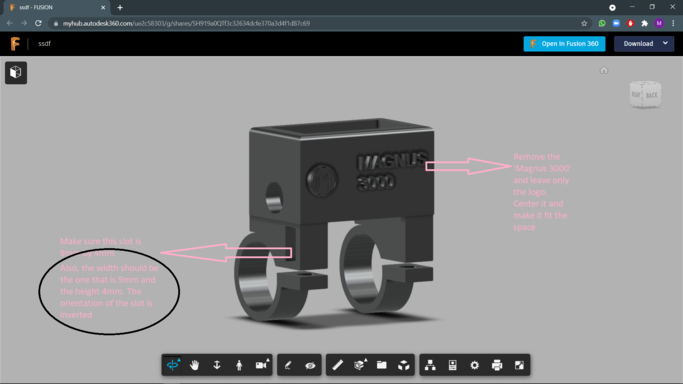683x384 pixels.
Task: Open viewer Settings gear
Action: (475, 365)
